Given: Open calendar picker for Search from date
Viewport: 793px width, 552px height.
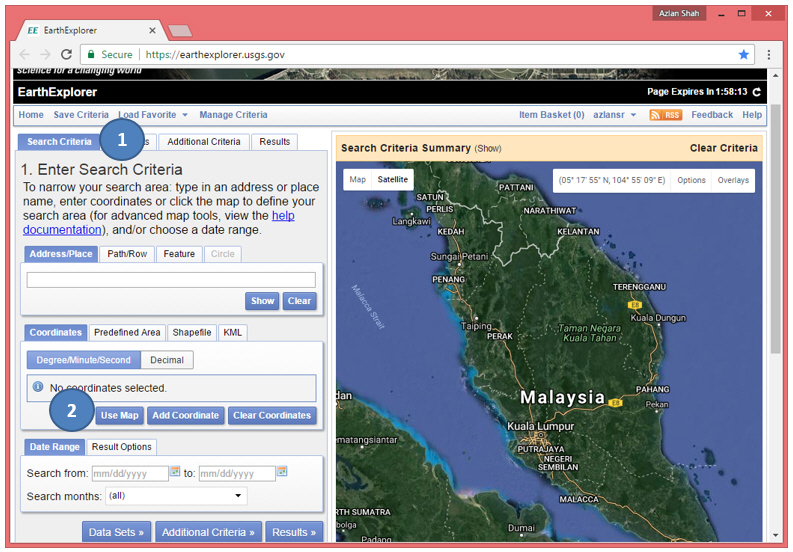Looking at the screenshot, I should [175, 471].
